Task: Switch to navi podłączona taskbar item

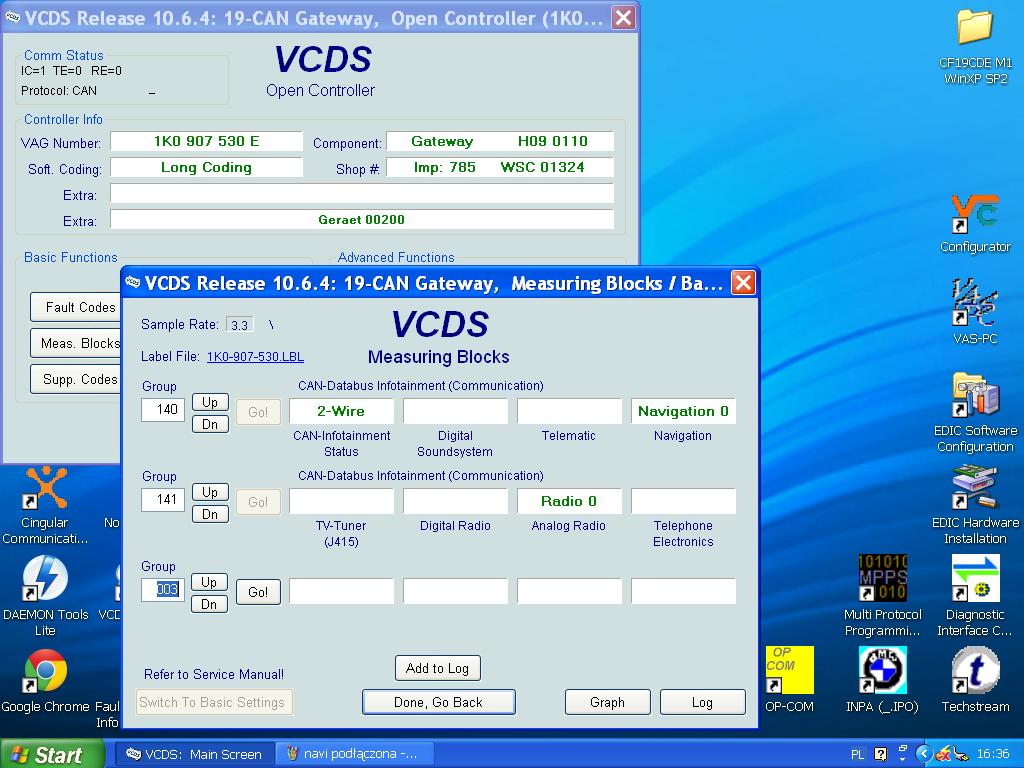Action: 353,754
